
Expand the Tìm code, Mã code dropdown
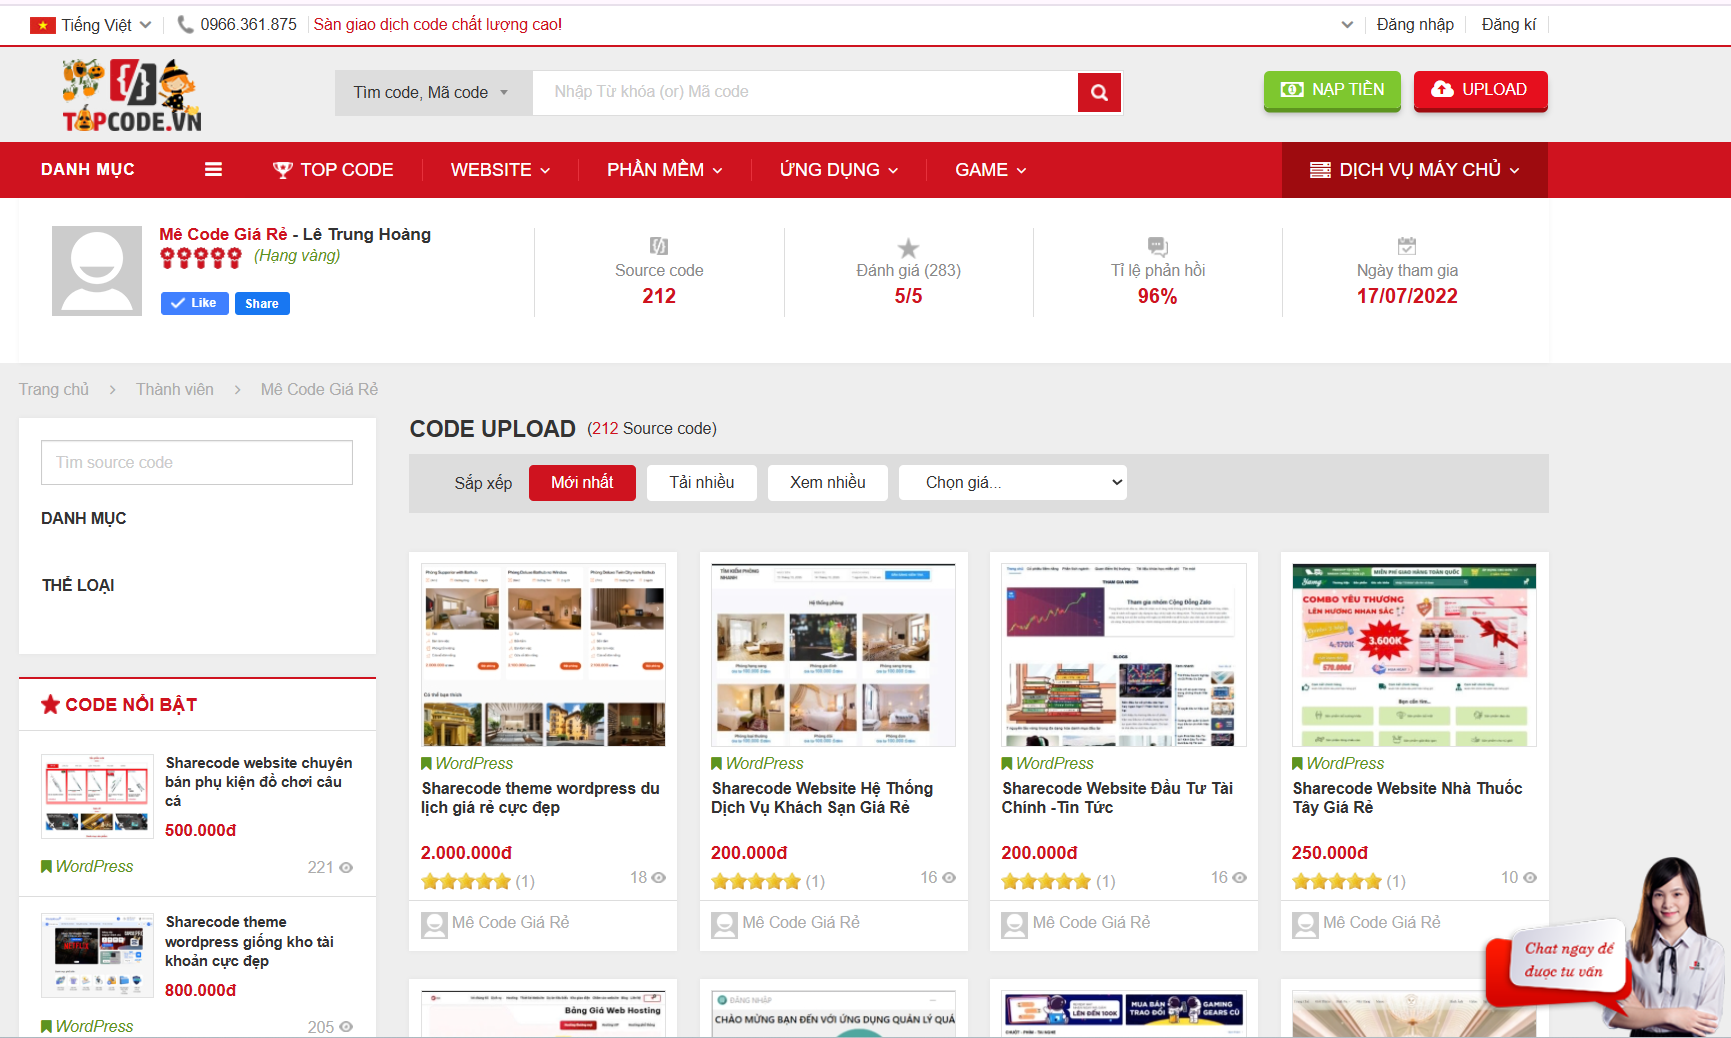click(x=431, y=93)
